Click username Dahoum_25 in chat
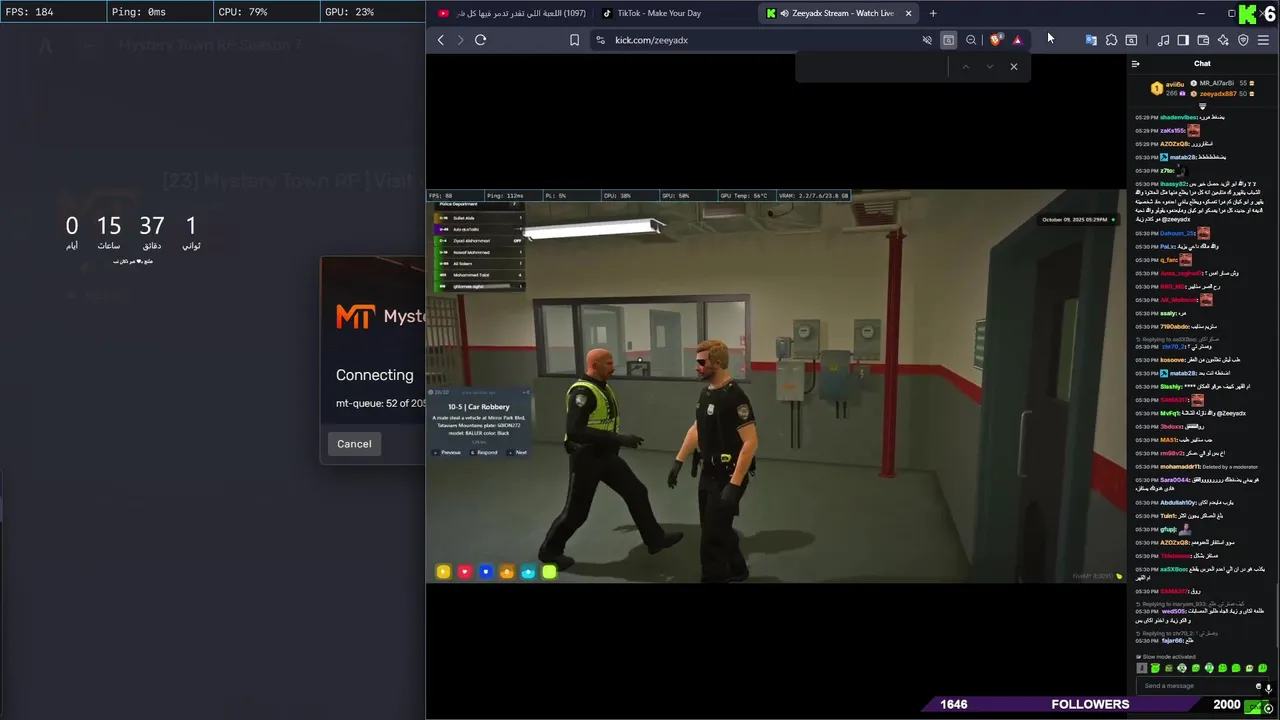The width and height of the screenshot is (1280, 720). click(1178, 233)
